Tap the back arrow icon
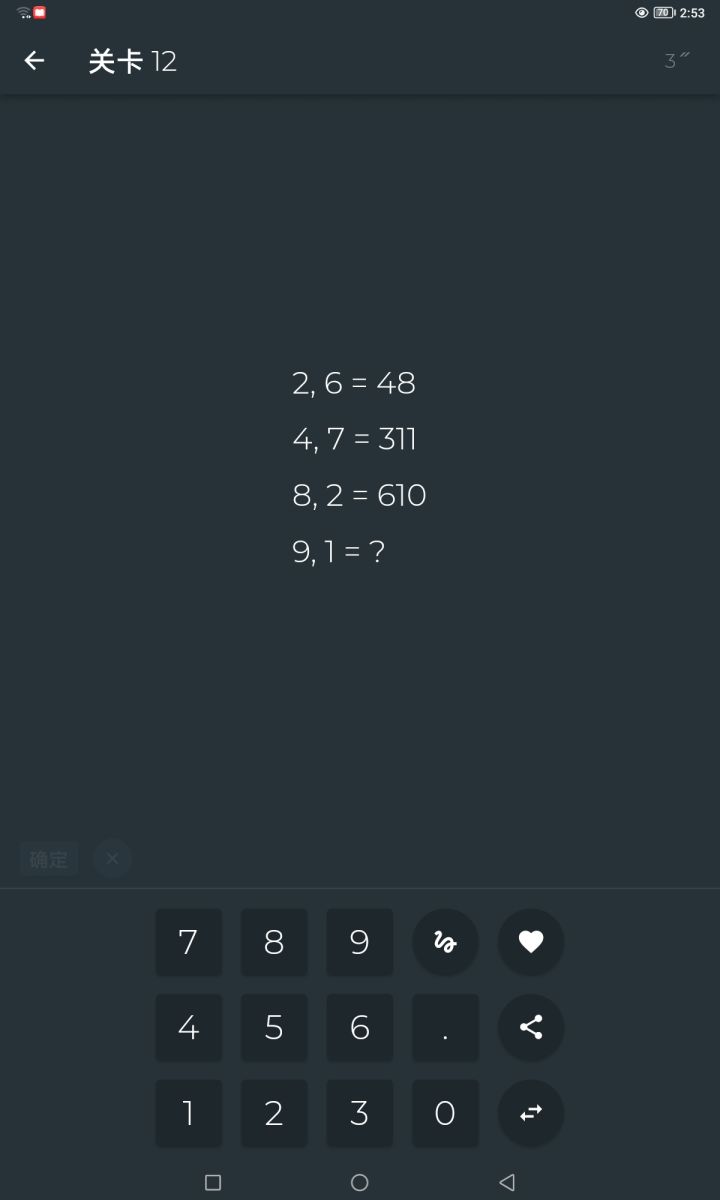Image resolution: width=720 pixels, height=1200 pixels. click(x=35, y=61)
